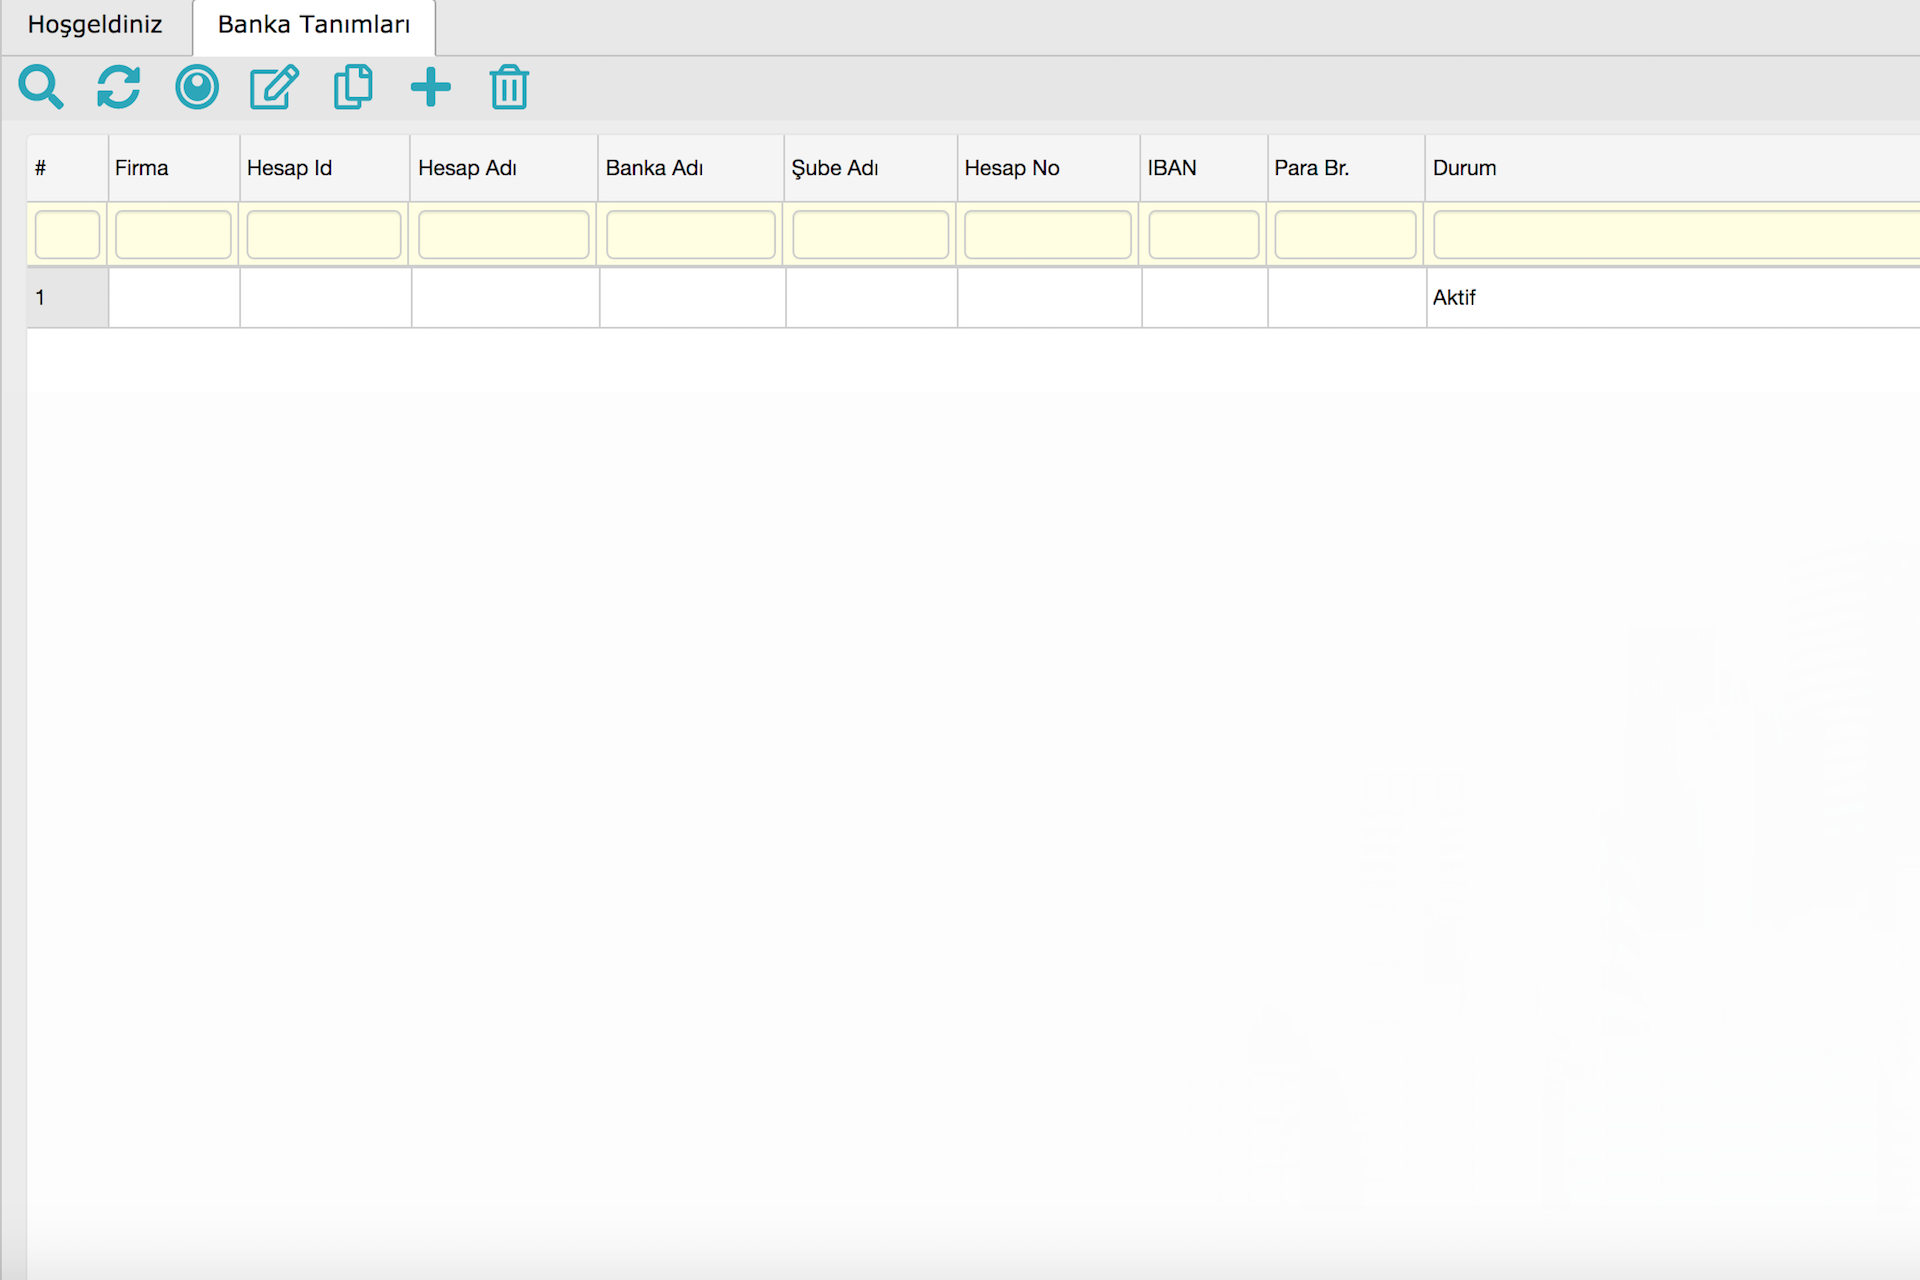Click the Aktif status cell

[x=1454, y=298]
